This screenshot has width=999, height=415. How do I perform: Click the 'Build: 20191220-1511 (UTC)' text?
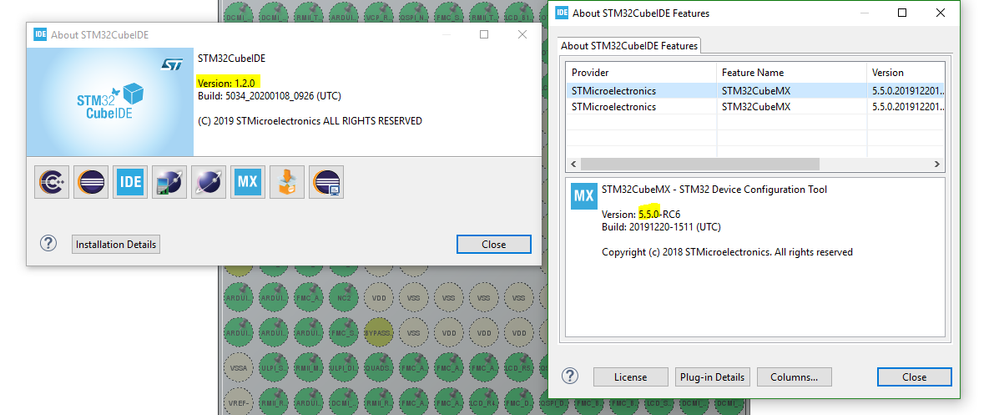coord(661,227)
